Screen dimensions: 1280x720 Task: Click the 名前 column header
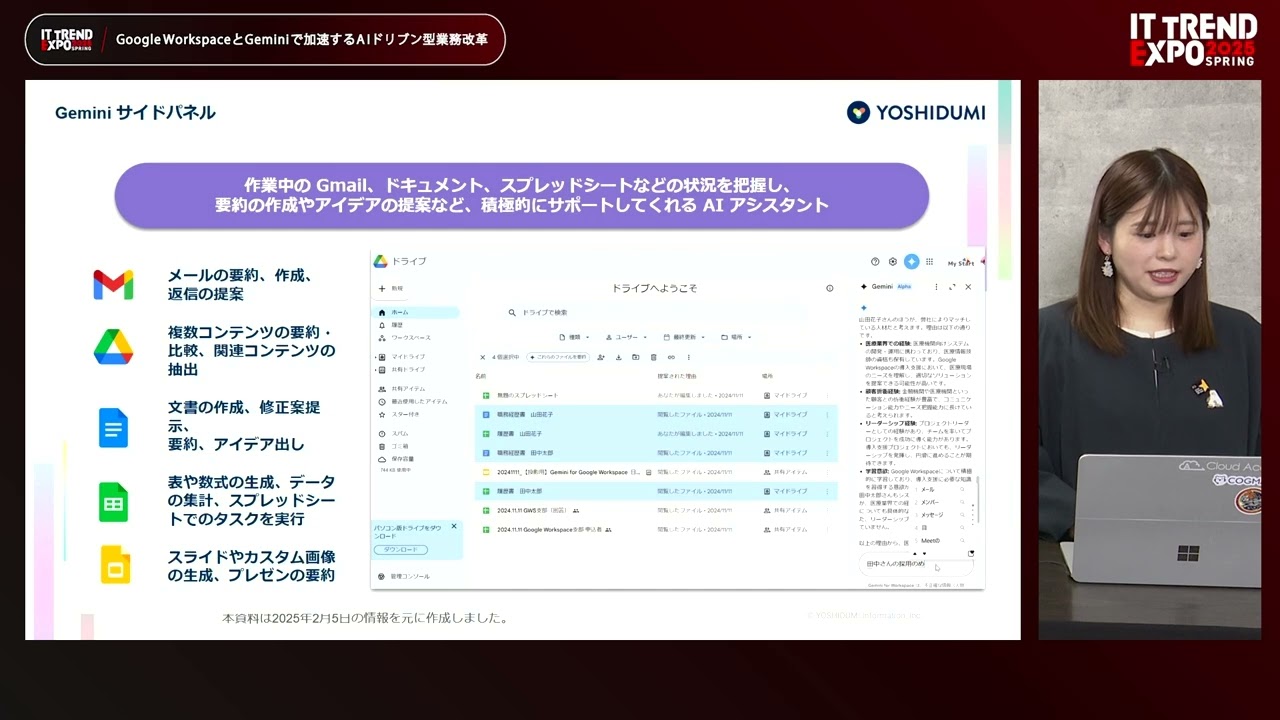[x=481, y=376]
